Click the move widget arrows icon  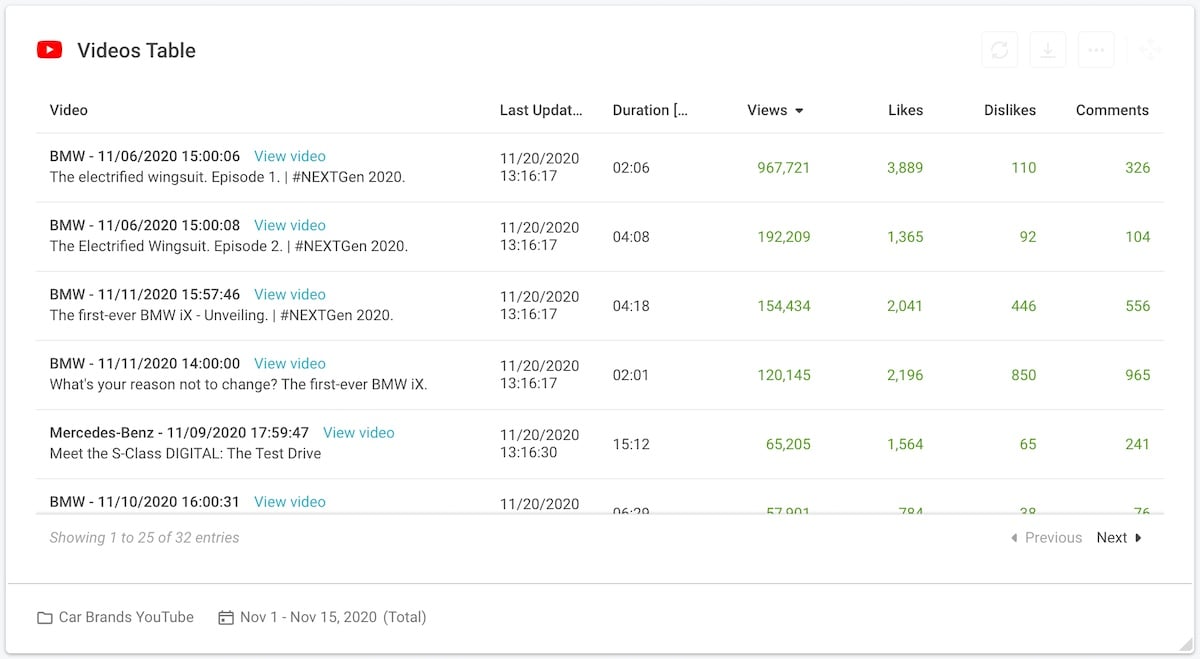(x=1150, y=50)
